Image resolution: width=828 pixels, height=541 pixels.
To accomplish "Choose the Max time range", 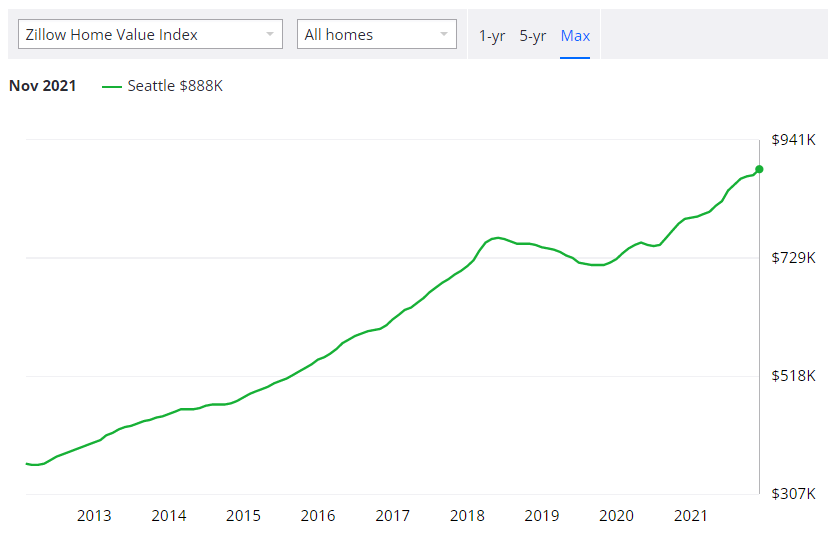I will click(575, 36).
